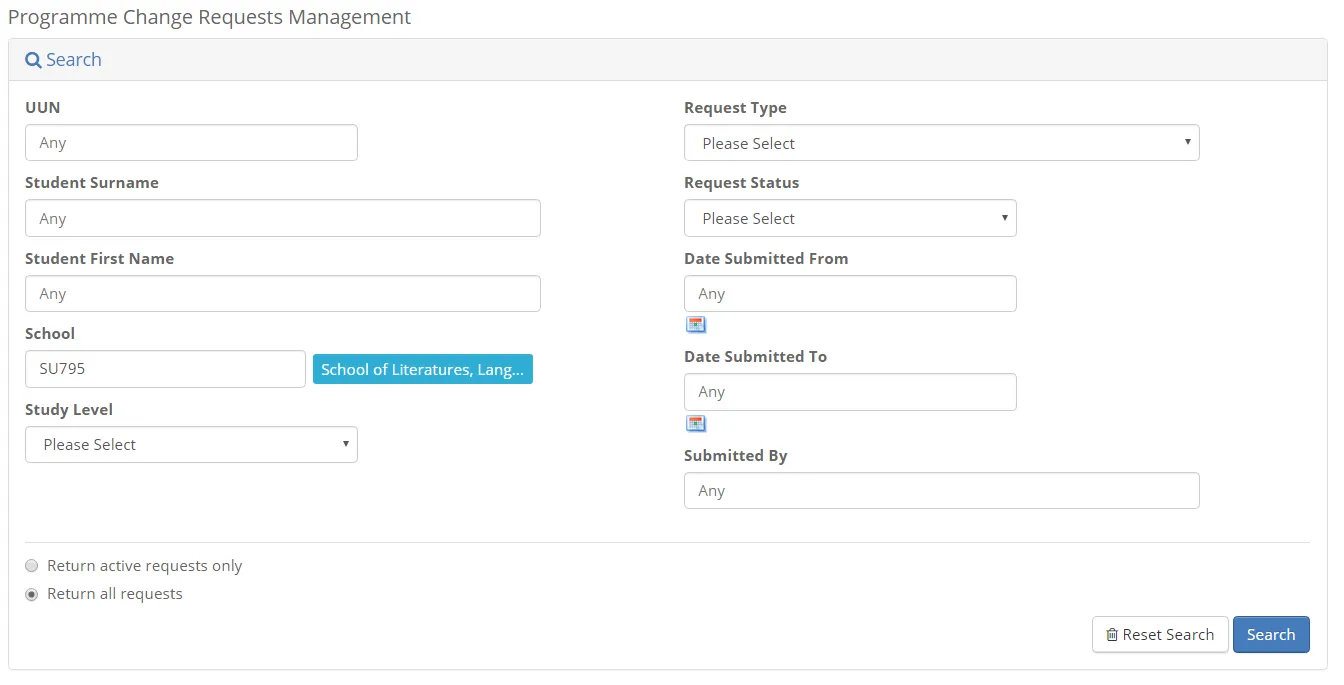The width and height of the screenshot is (1344, 685).
Task: Click the Submitted By text box
Action: pyautogui.click(x=941, y=490)
